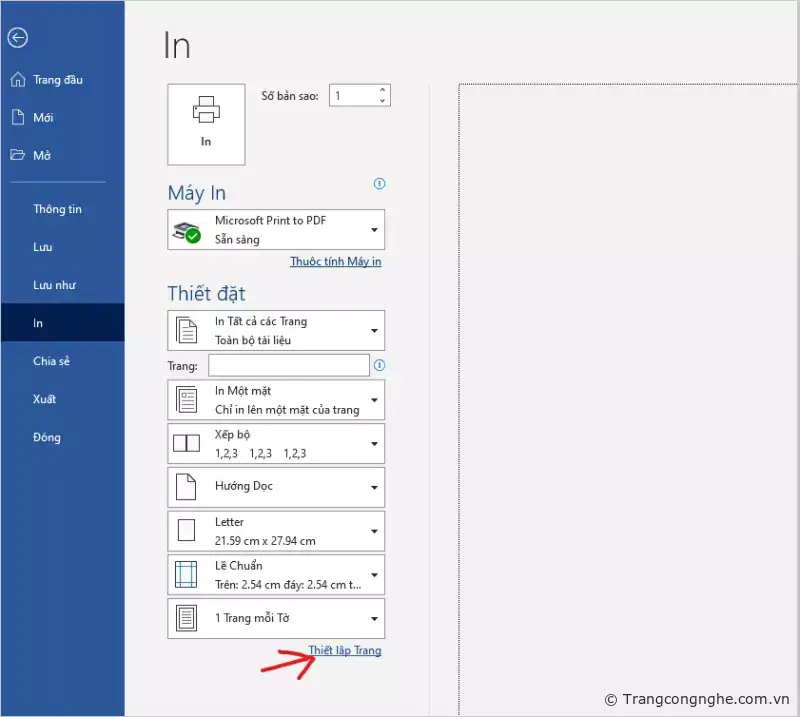
Task: Expand Microsoft Print to PDF printer dropdown
Action: [276, 230]
